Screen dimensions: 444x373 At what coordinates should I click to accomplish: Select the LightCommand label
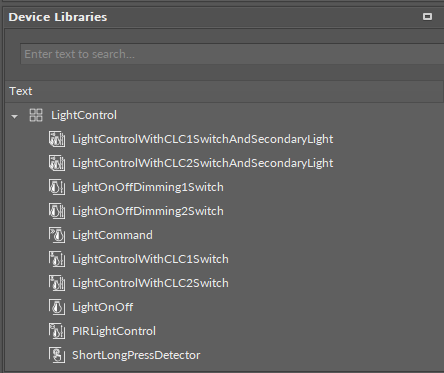pos(112,235)
